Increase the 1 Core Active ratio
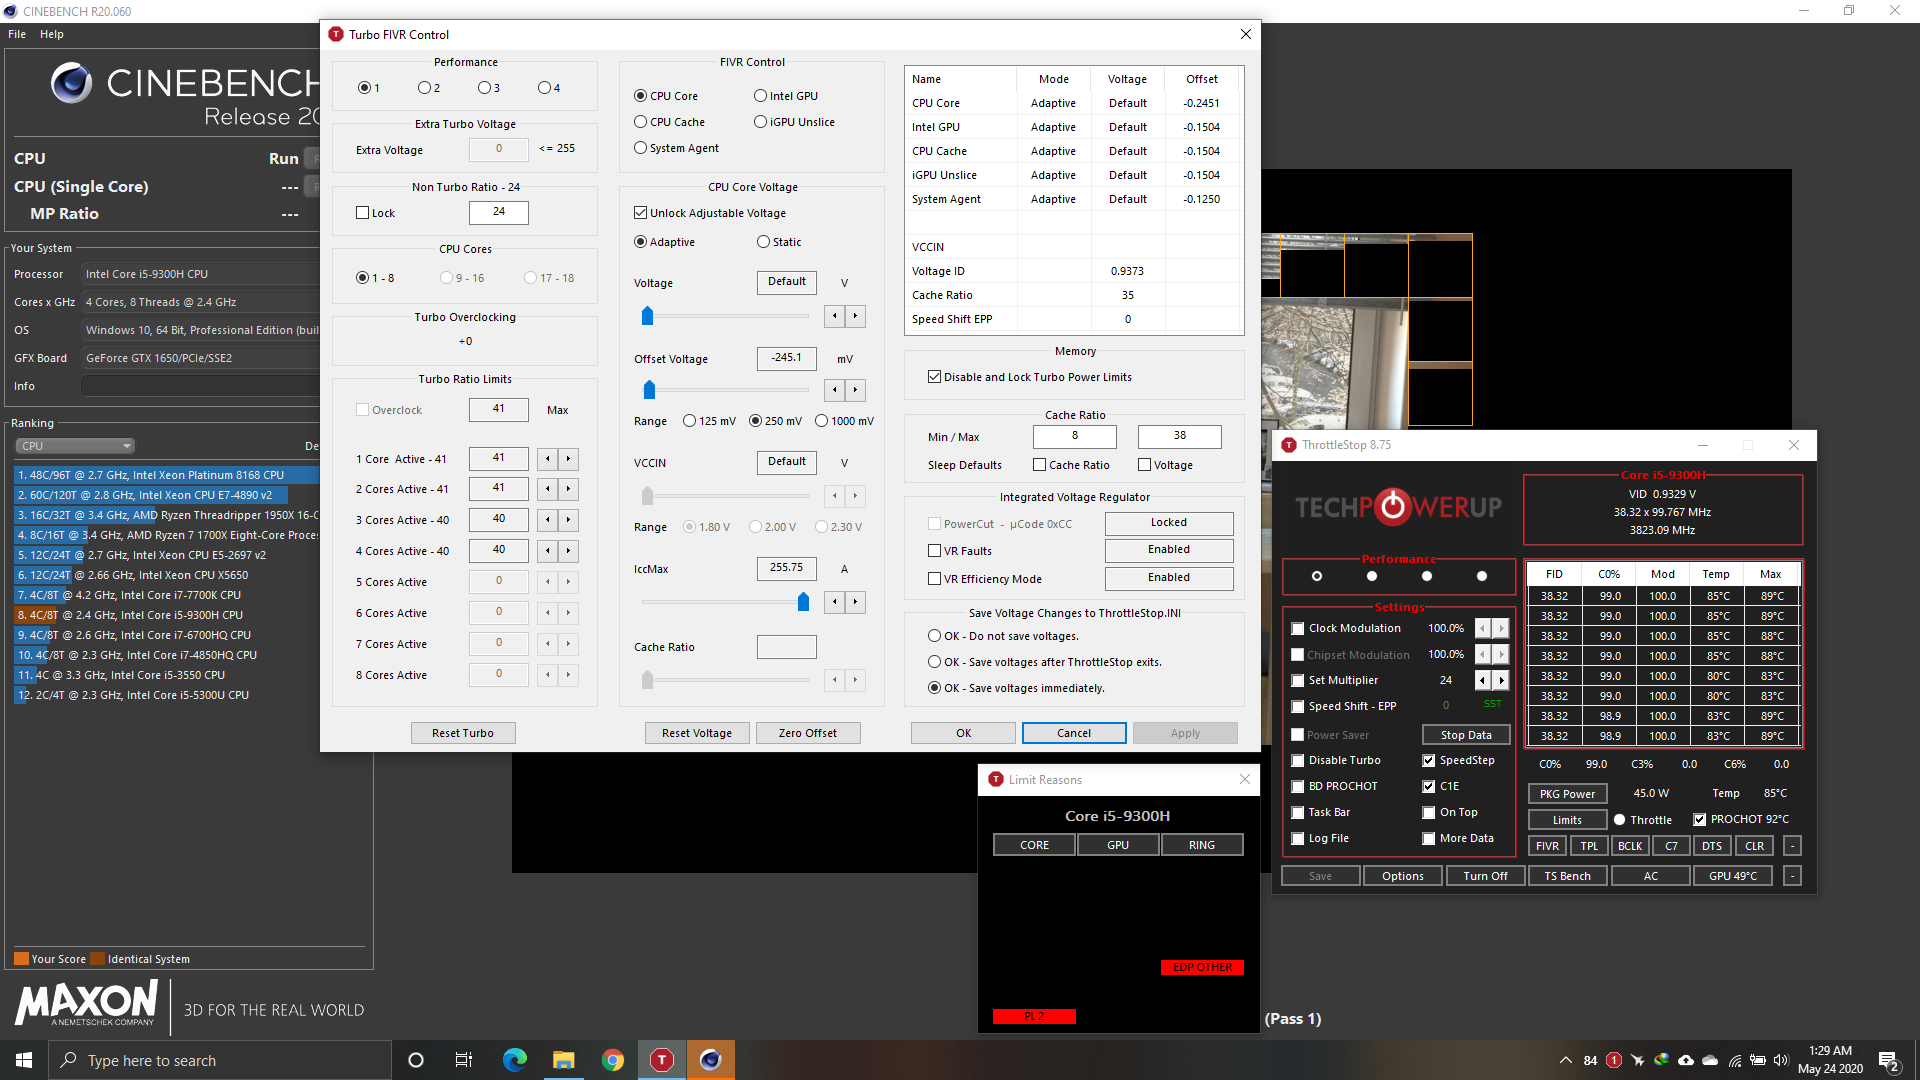 tap(568, 459)
